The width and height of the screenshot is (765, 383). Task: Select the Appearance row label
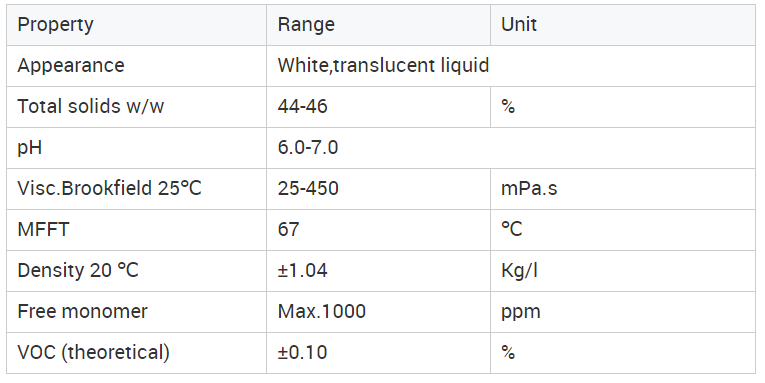(71, 66)
